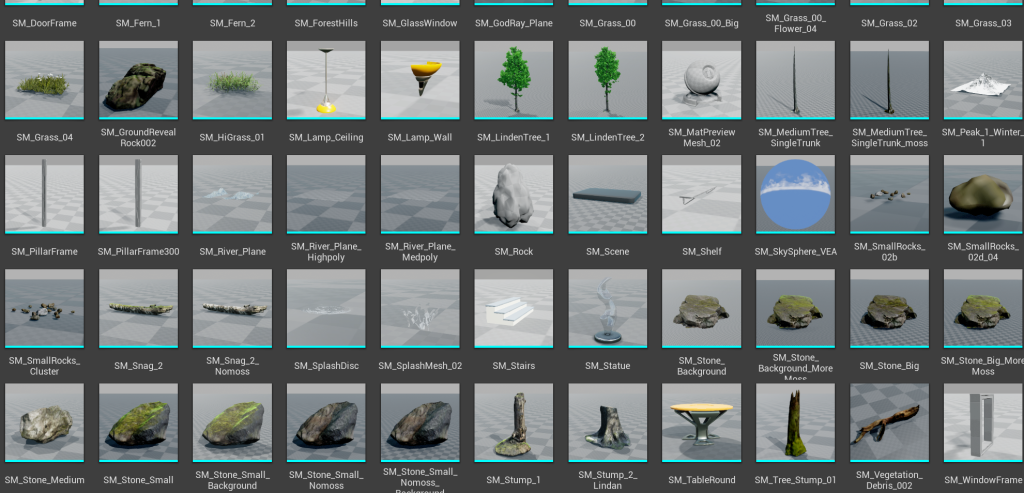Select the SM_Statue mesh thumbnail
1024x493 pixels.
pos(608,308)
